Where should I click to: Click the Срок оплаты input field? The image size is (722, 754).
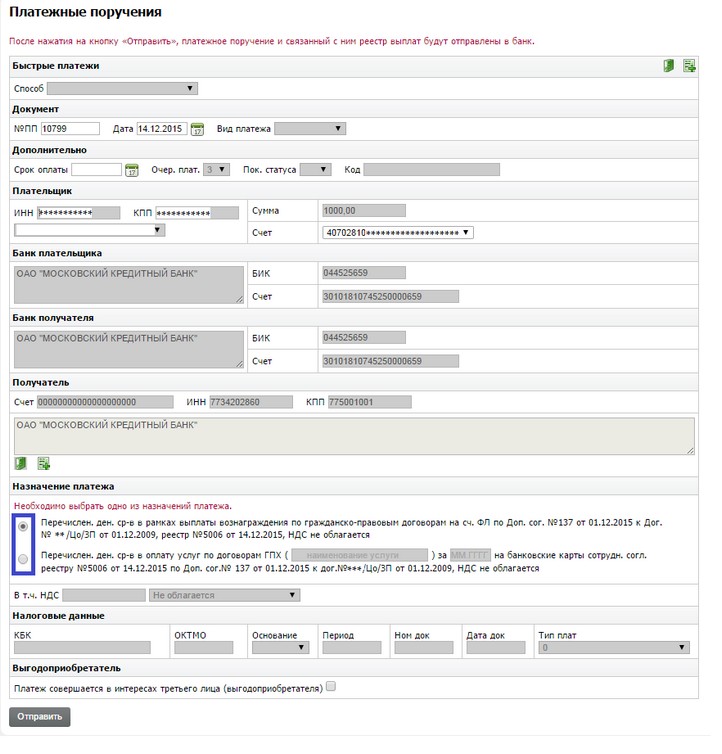[x=96, y=170]
